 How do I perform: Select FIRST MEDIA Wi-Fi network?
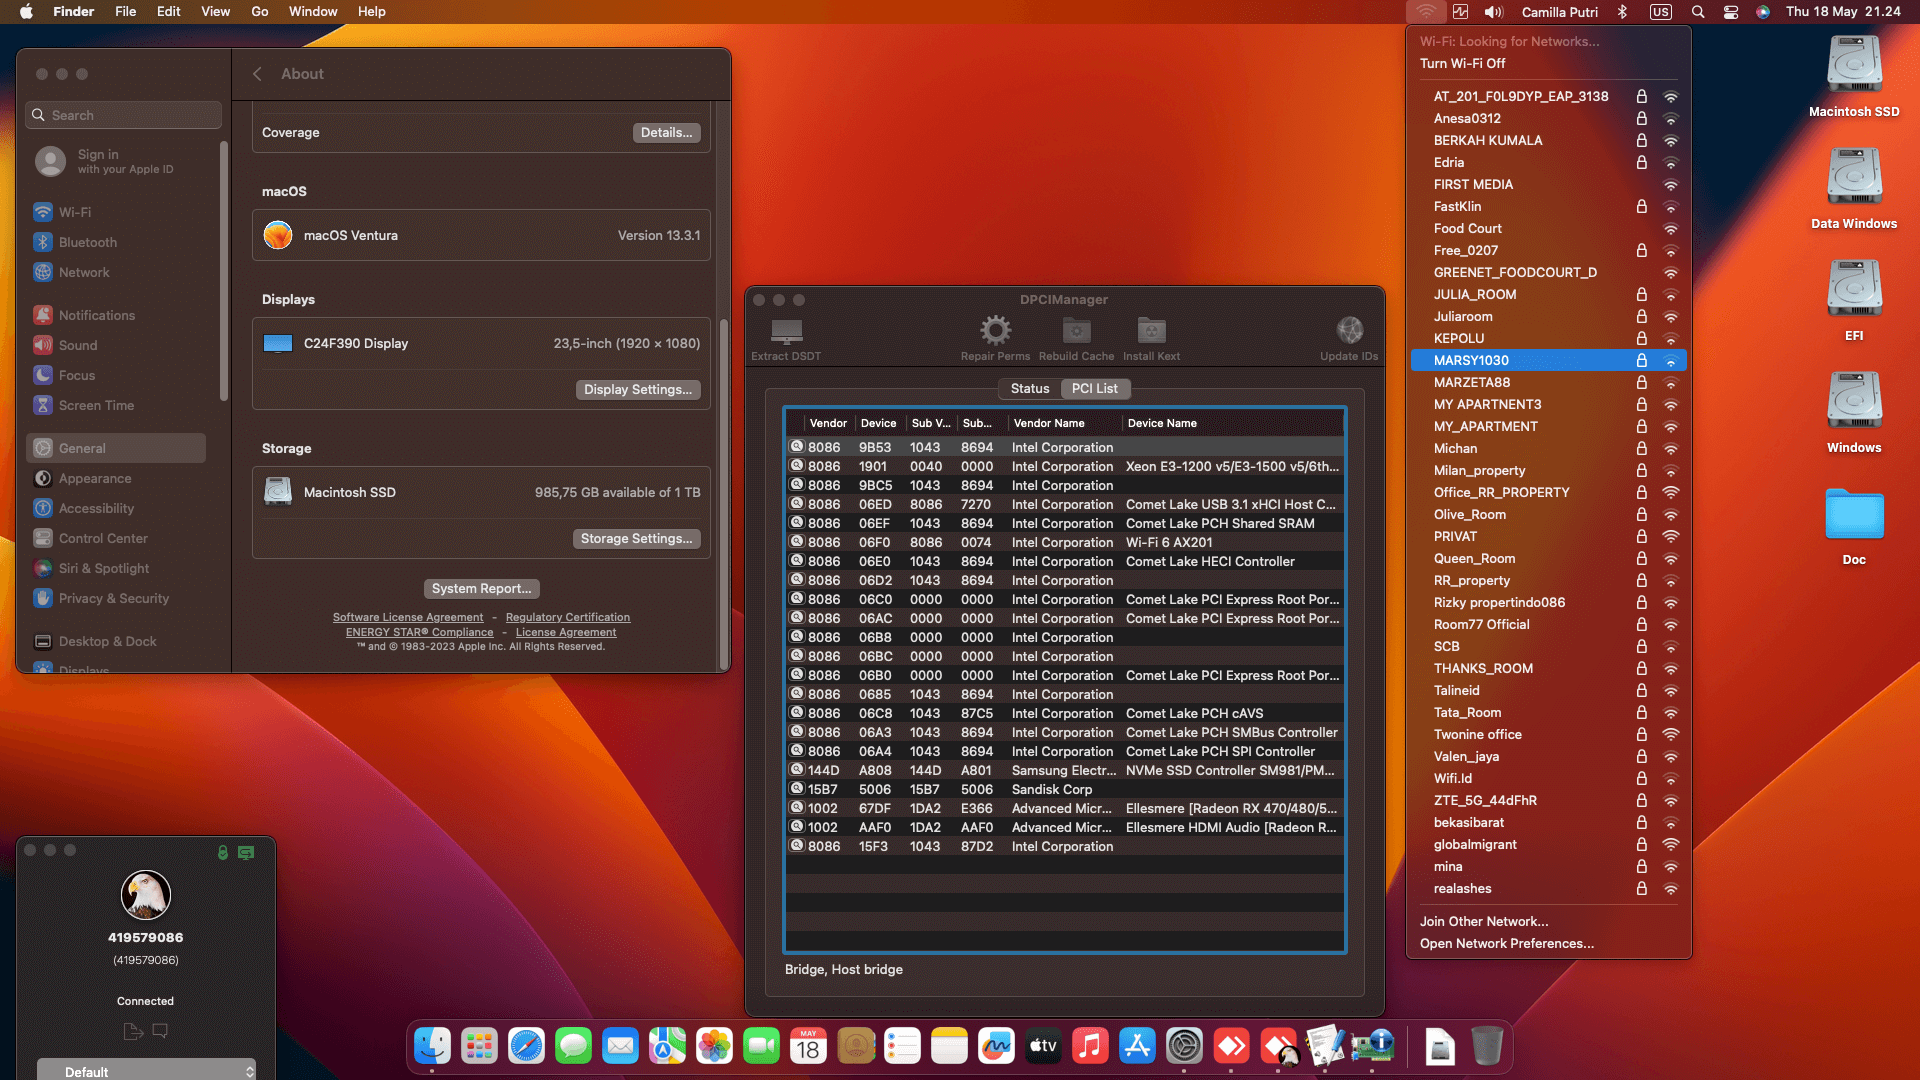point(1548,185)
